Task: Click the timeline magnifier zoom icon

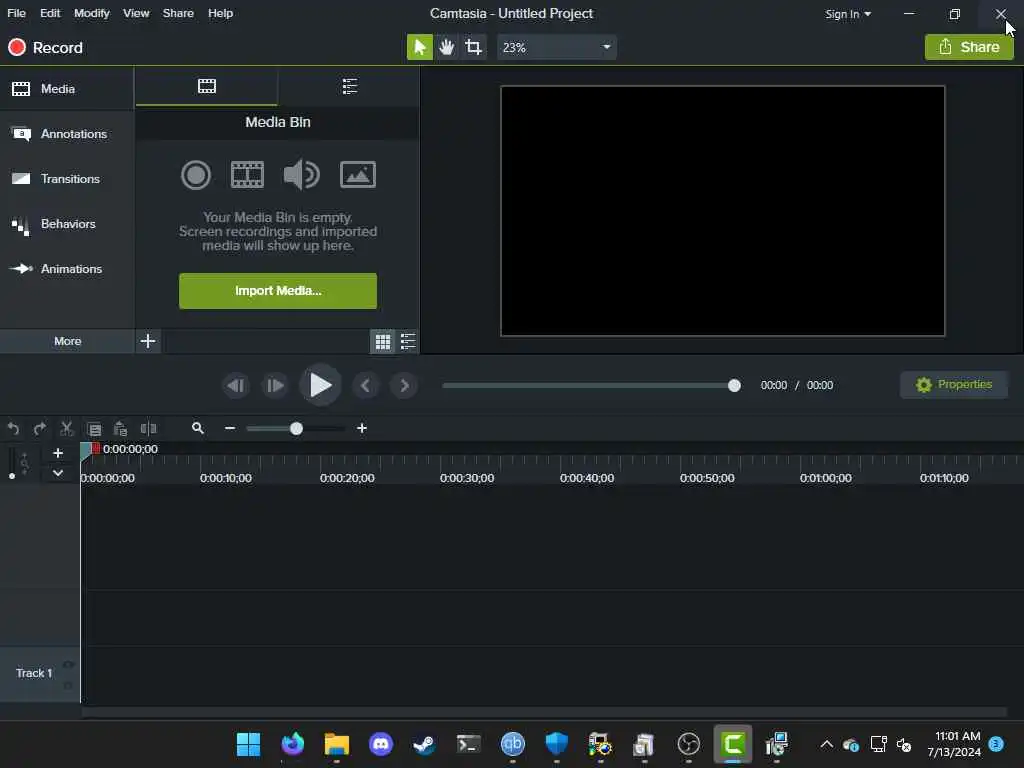Action: pos(198,428)
